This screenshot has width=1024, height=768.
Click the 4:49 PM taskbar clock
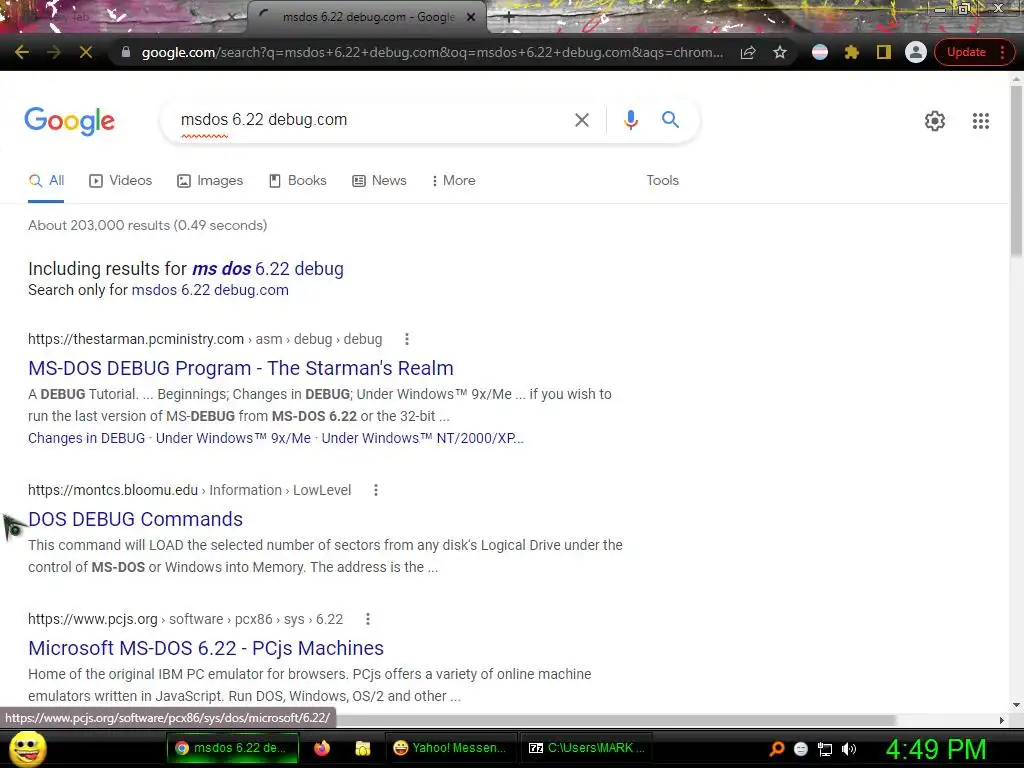[935, 749]
